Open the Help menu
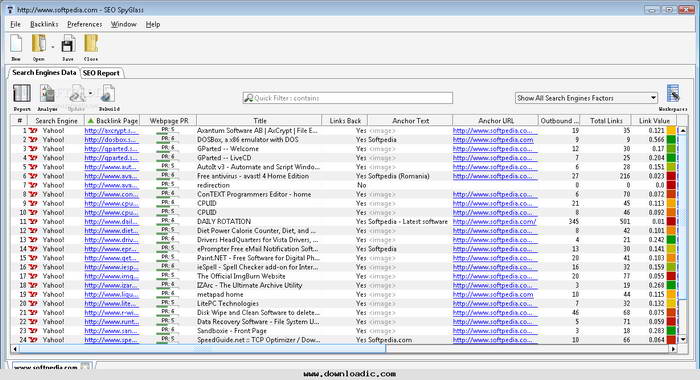Screen dimensions: 700x380 tap(153, 24)
